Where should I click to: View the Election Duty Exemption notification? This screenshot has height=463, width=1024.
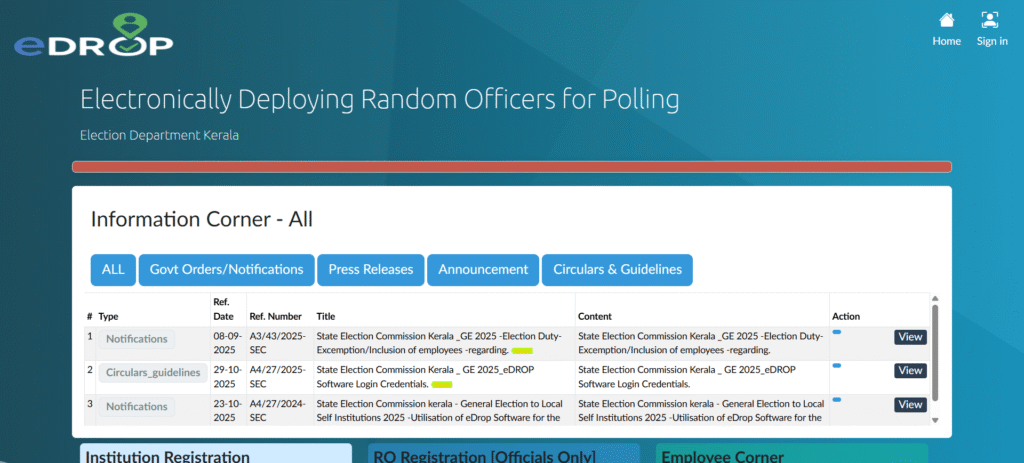910,337
